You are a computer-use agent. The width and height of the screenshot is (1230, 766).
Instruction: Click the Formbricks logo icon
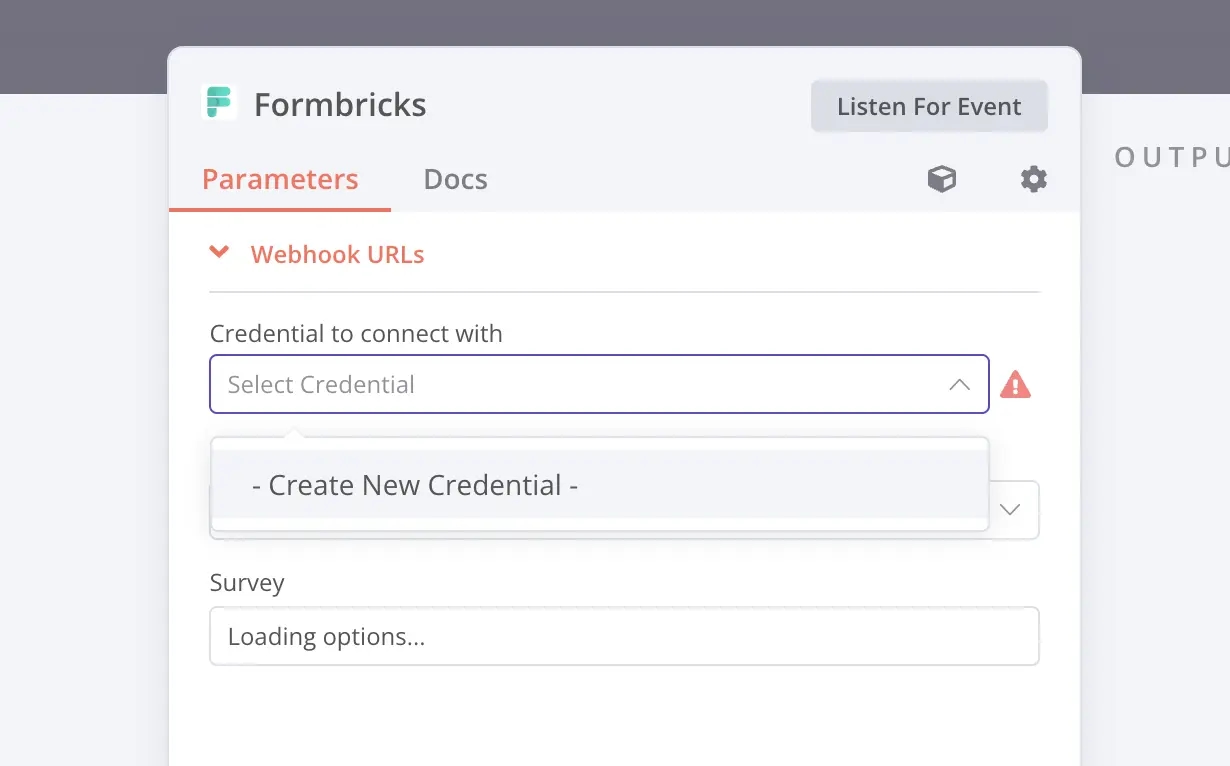pos(219,103)
